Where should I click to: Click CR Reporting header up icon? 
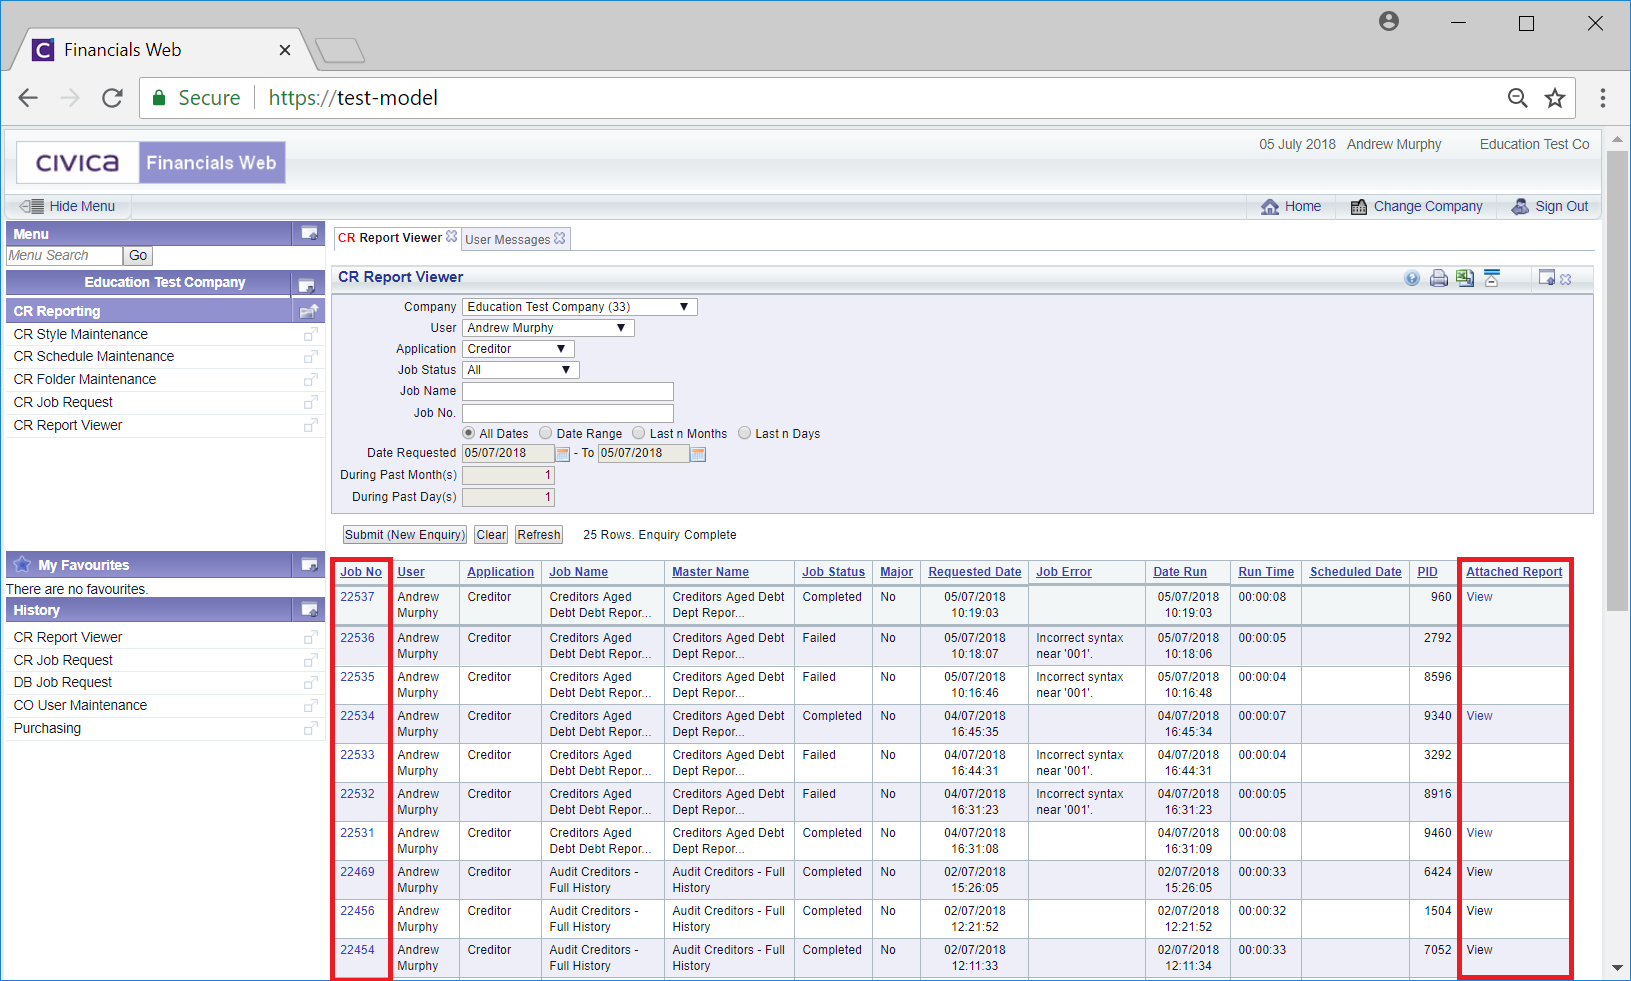tap(309, 311)
